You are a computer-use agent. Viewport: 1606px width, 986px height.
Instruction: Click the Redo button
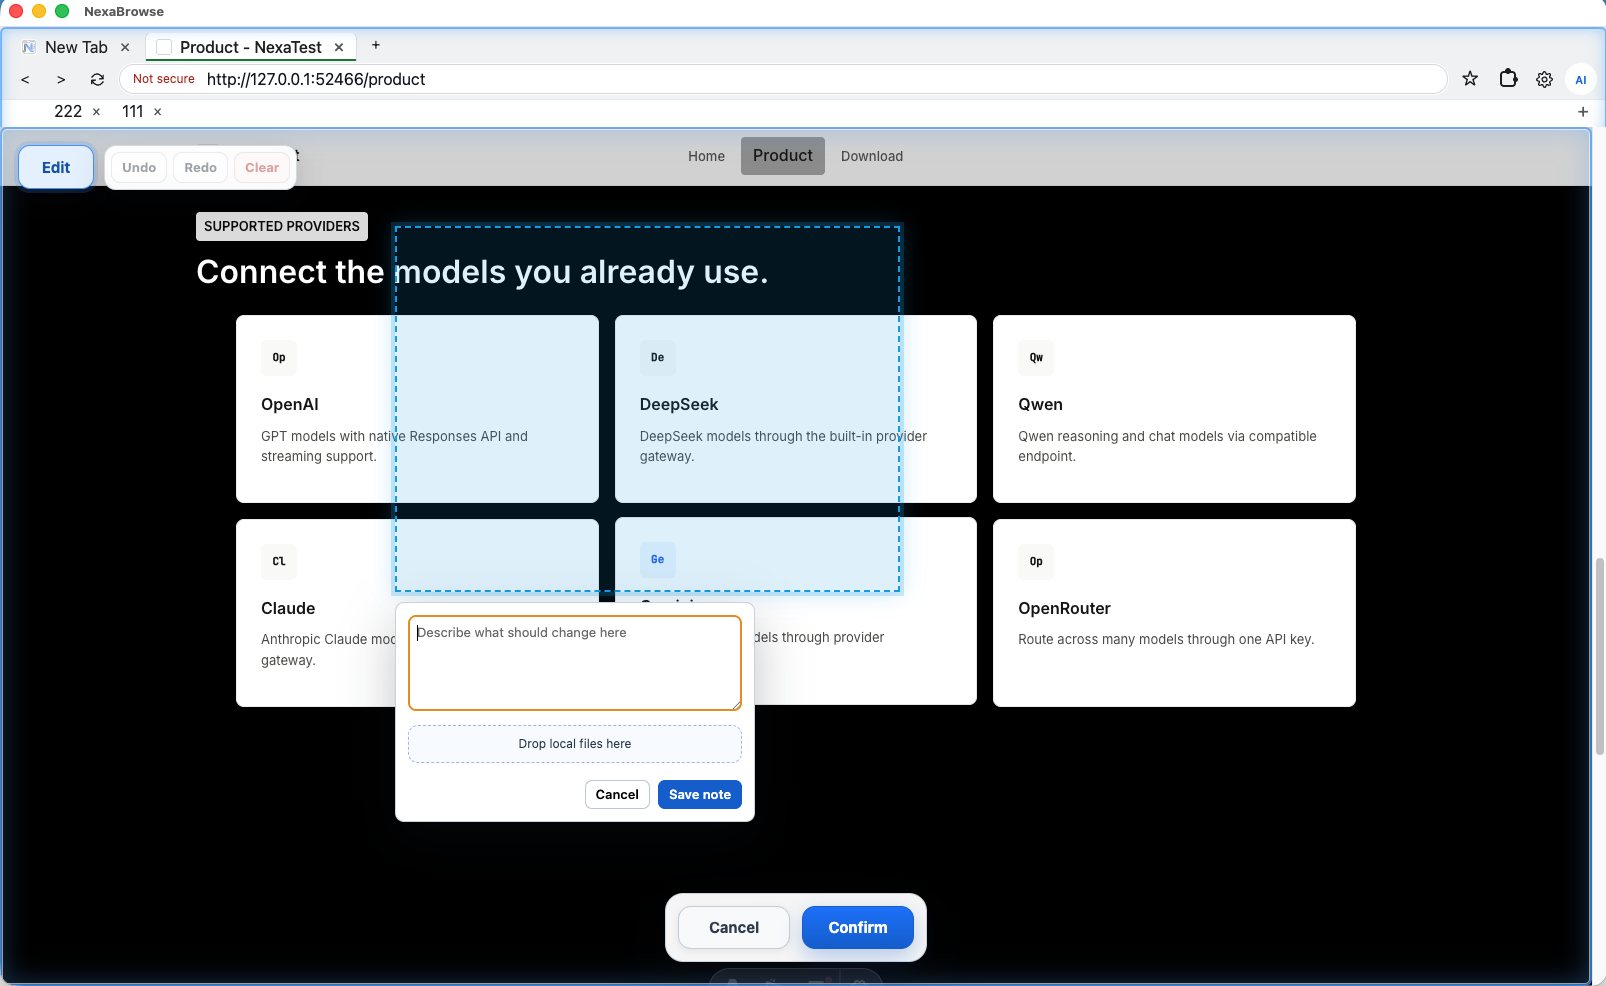coord(200,167)
